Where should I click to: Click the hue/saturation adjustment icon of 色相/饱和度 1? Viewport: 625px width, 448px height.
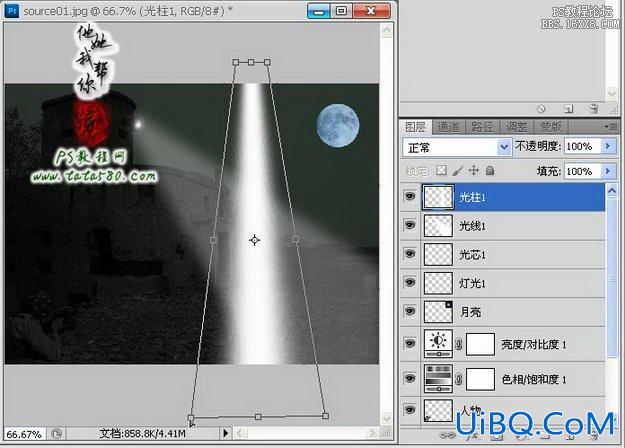[438, 378]
